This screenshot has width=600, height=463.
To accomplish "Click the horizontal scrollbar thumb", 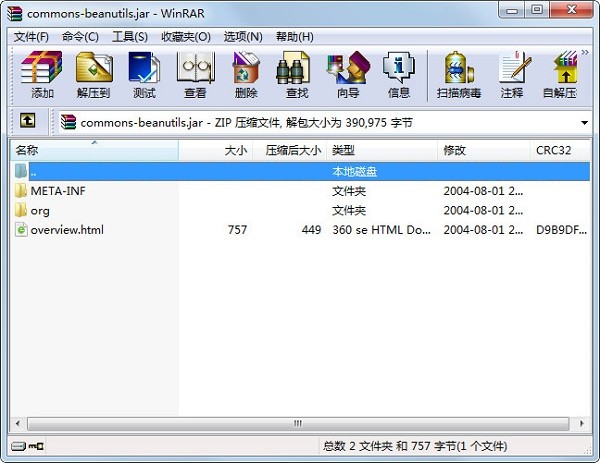I will [298, 424].
